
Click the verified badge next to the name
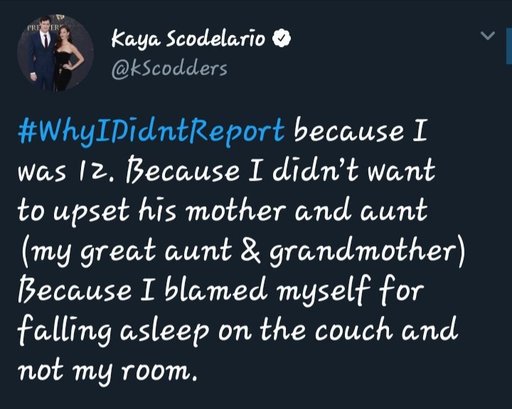[282, 38]
